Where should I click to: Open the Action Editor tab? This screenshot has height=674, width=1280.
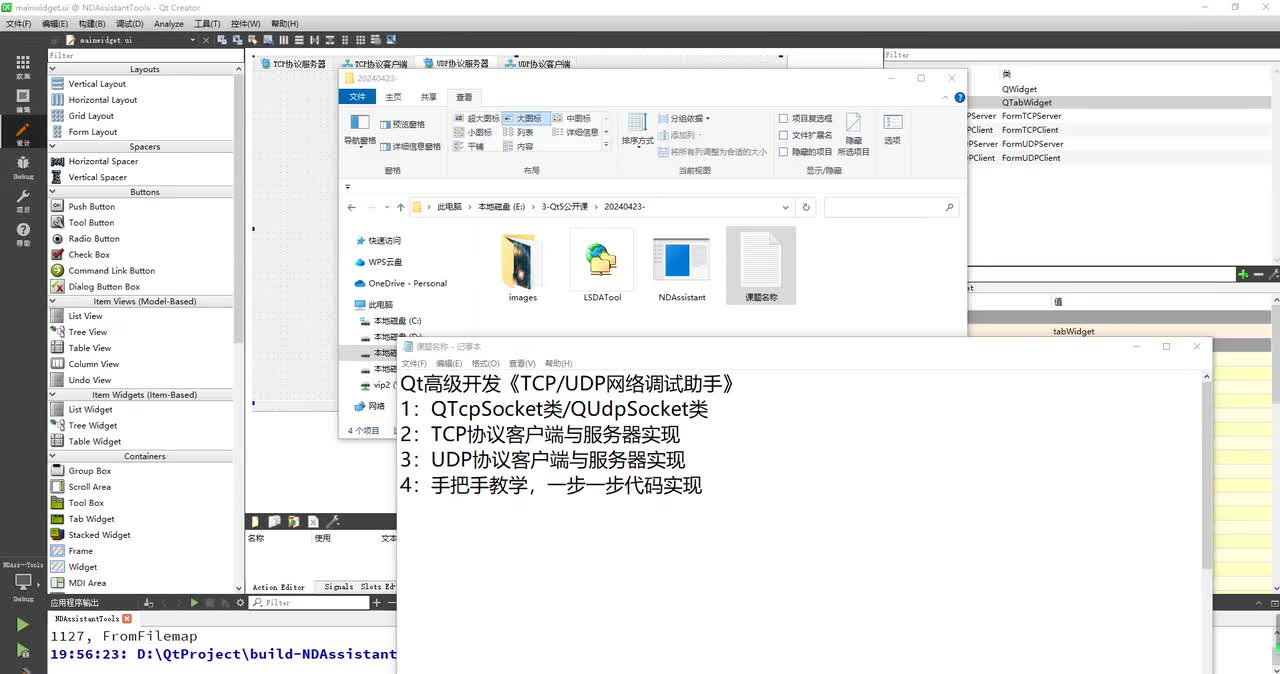(x=278, y=587)
